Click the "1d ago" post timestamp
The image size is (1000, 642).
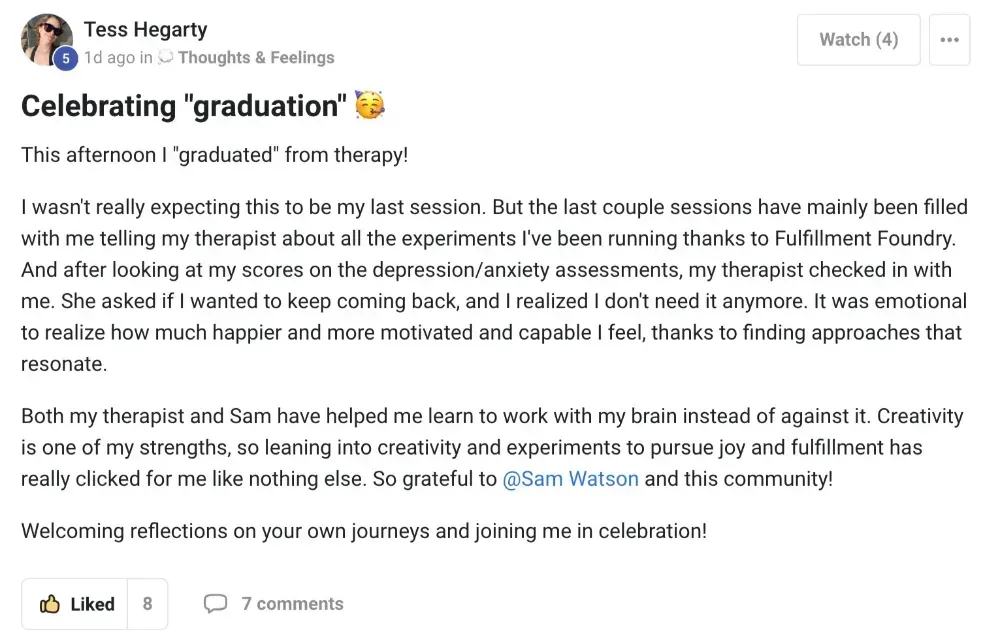[109, 58]
